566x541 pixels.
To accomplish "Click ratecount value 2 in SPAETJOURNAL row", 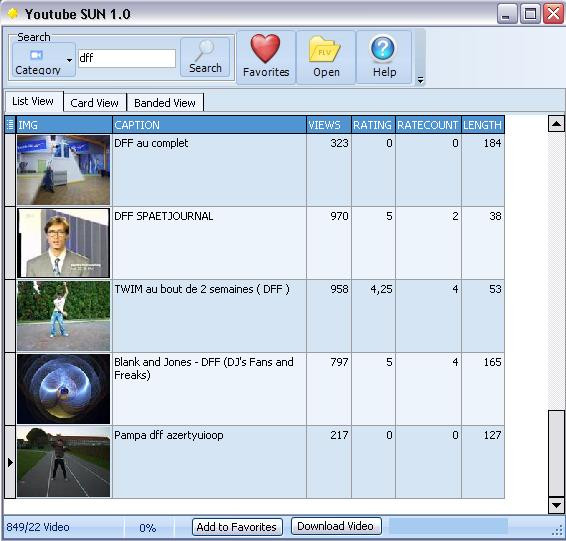I will click(x=455, y=216).
